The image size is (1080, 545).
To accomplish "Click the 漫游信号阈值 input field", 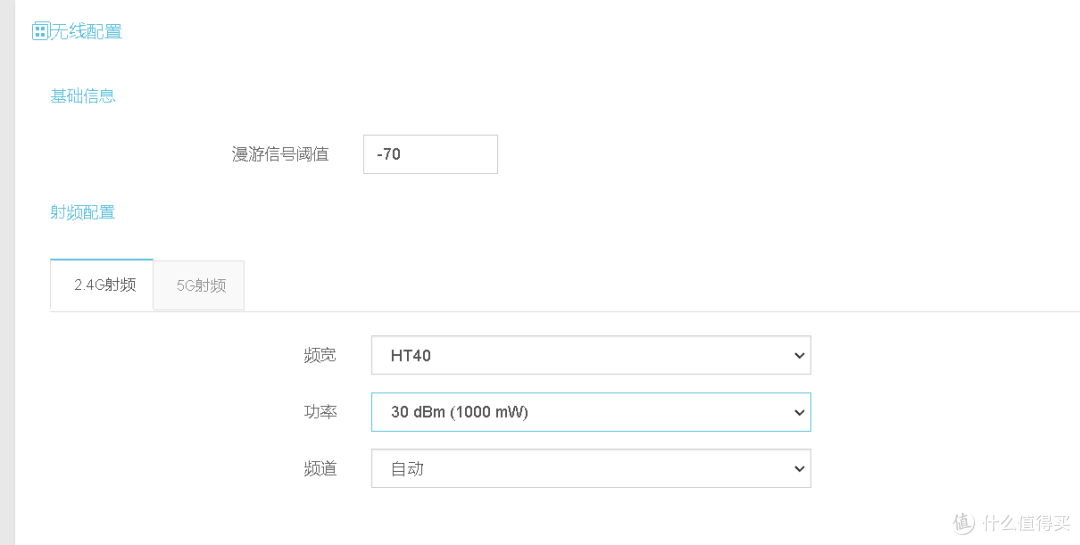I will pos(430,154).
